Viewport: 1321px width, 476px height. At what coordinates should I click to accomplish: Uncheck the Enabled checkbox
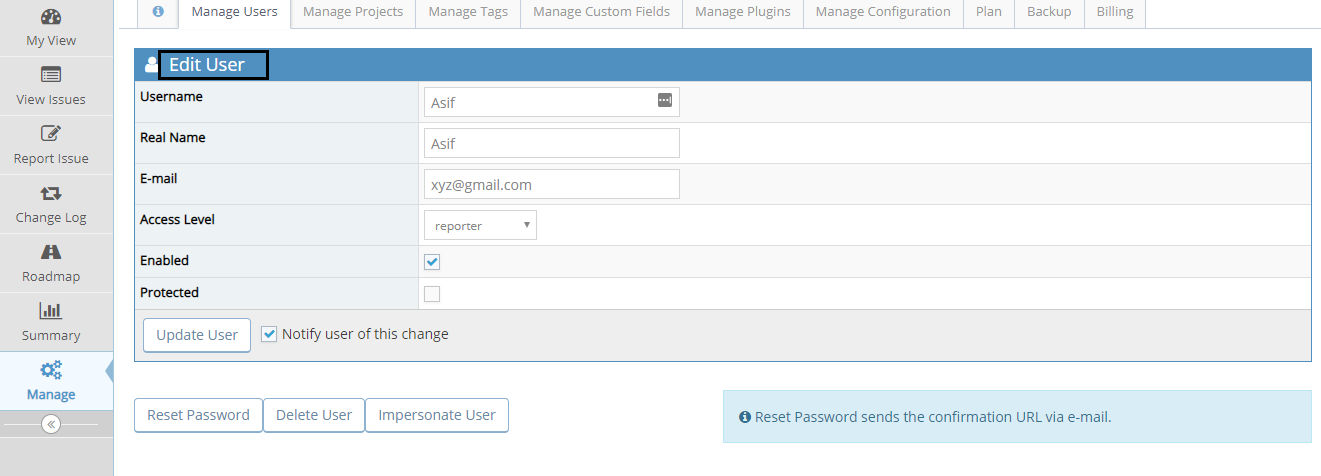point(432,262)
